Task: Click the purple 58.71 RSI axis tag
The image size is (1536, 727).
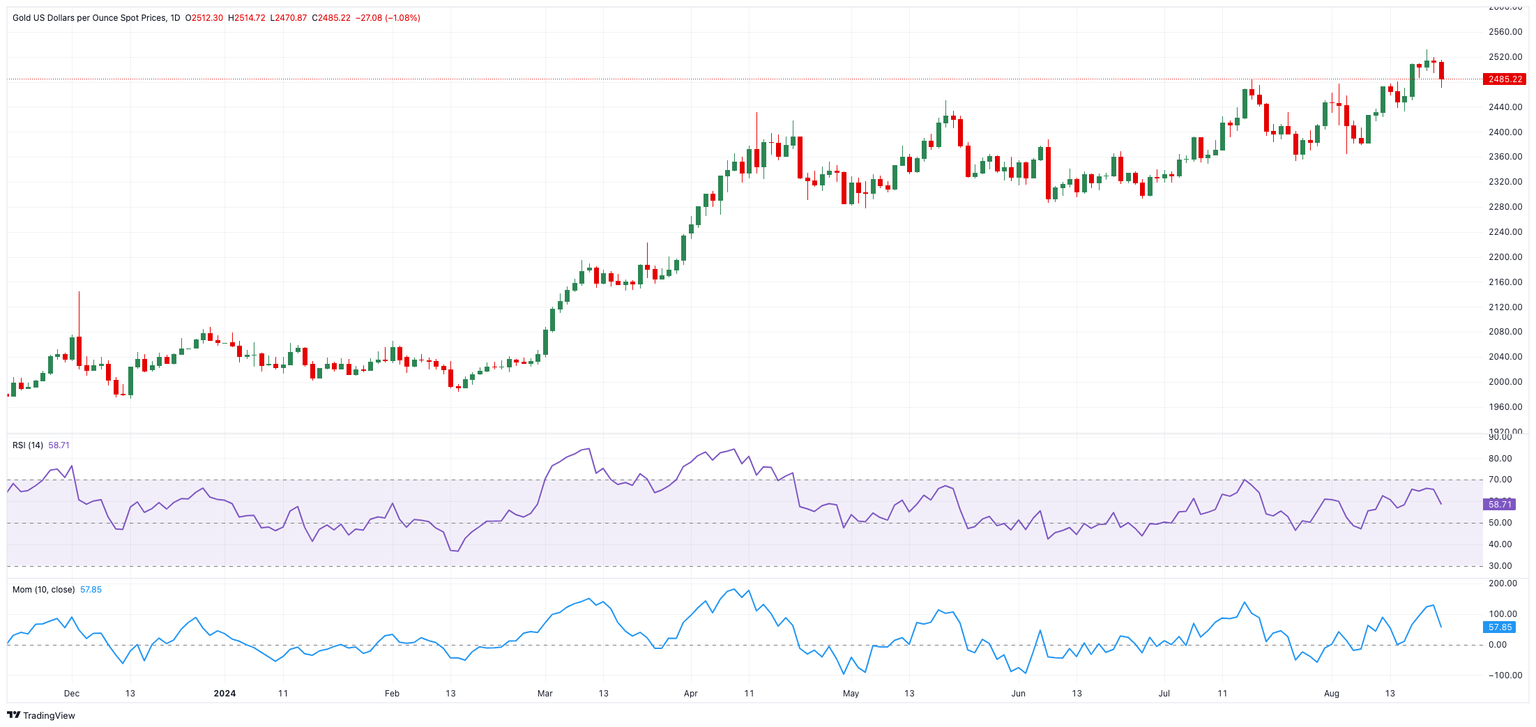Action: tap(1501, 505)
